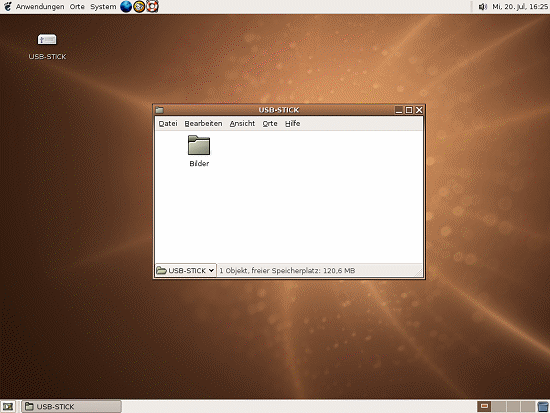
Task: Open the Bearbeiten menu
Action: pyautogui.click(x=203, y=124)
